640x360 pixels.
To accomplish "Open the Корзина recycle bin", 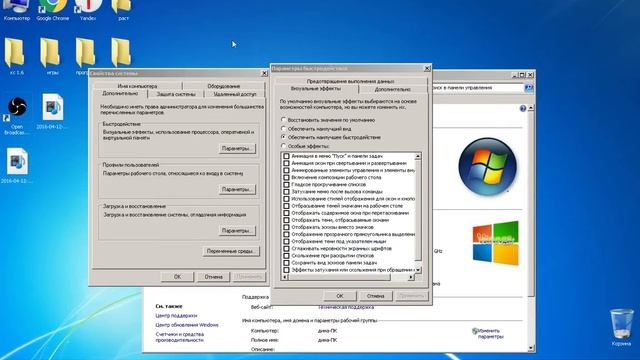I will pyautogui.click(x=622, y=327).
